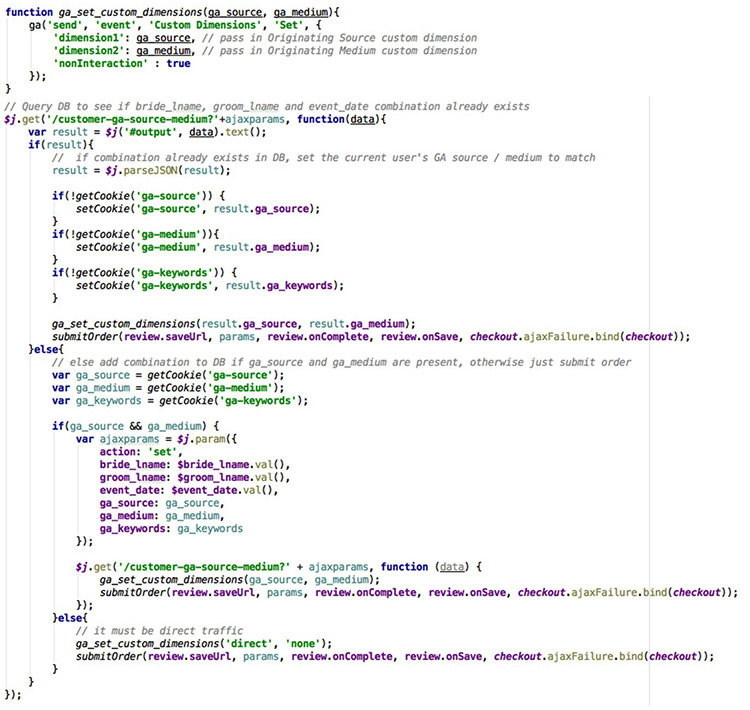Click the if(result){ statement
The width and height of the screenshot is (750, 710).
(61, 144)
